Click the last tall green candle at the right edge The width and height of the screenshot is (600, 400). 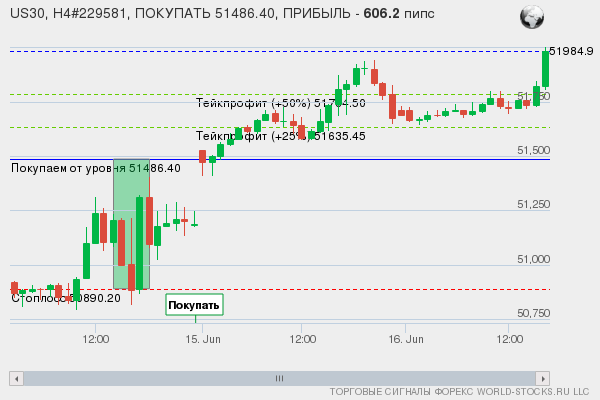pyautogui.click(x=545, y=69)
